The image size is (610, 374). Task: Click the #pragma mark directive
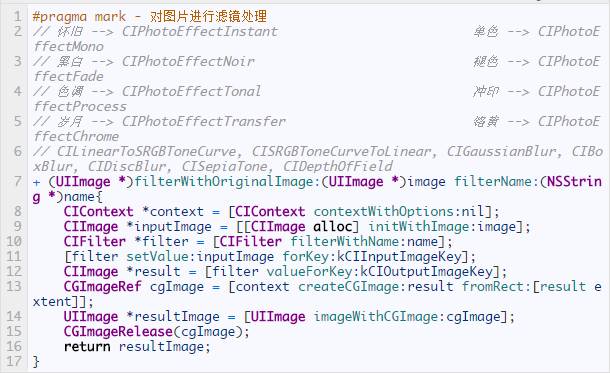pos(79,17)
